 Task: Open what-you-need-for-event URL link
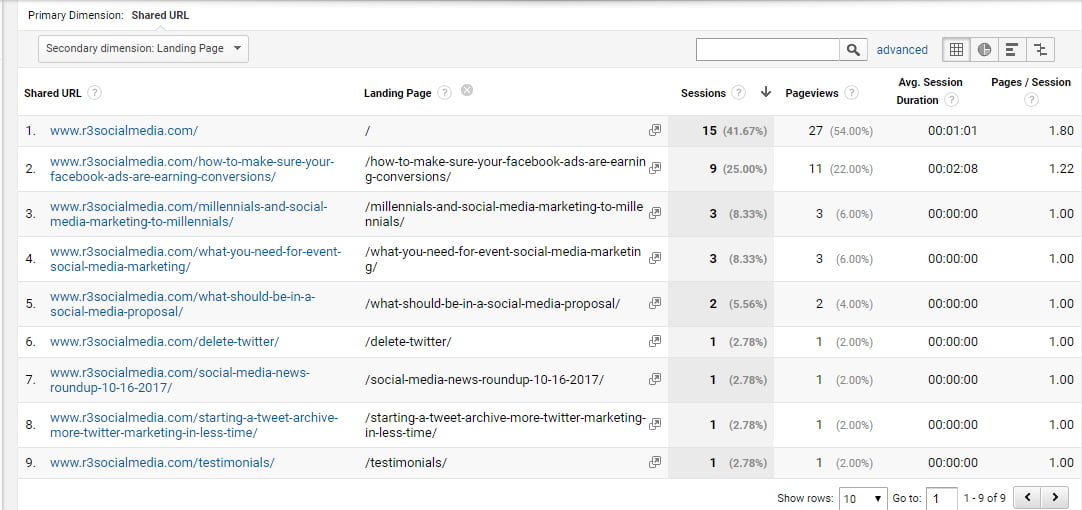click(x=195, y=259)
